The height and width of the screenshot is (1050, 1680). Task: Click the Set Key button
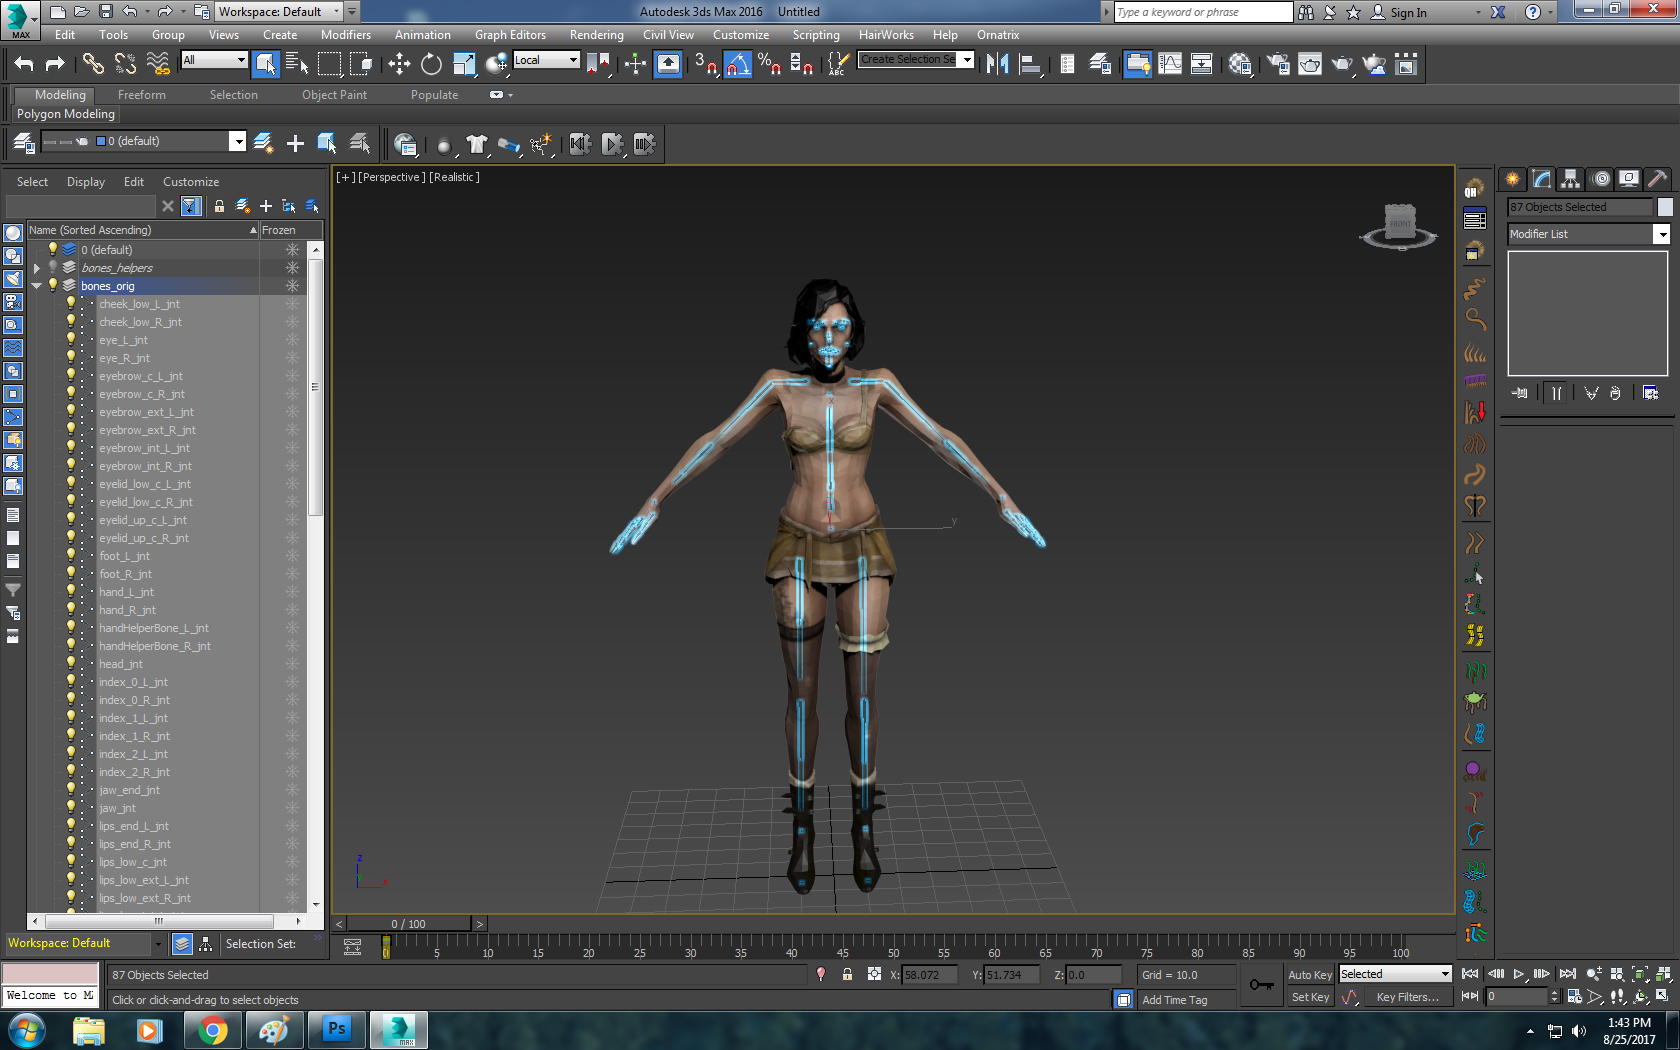coord(1310,997)
